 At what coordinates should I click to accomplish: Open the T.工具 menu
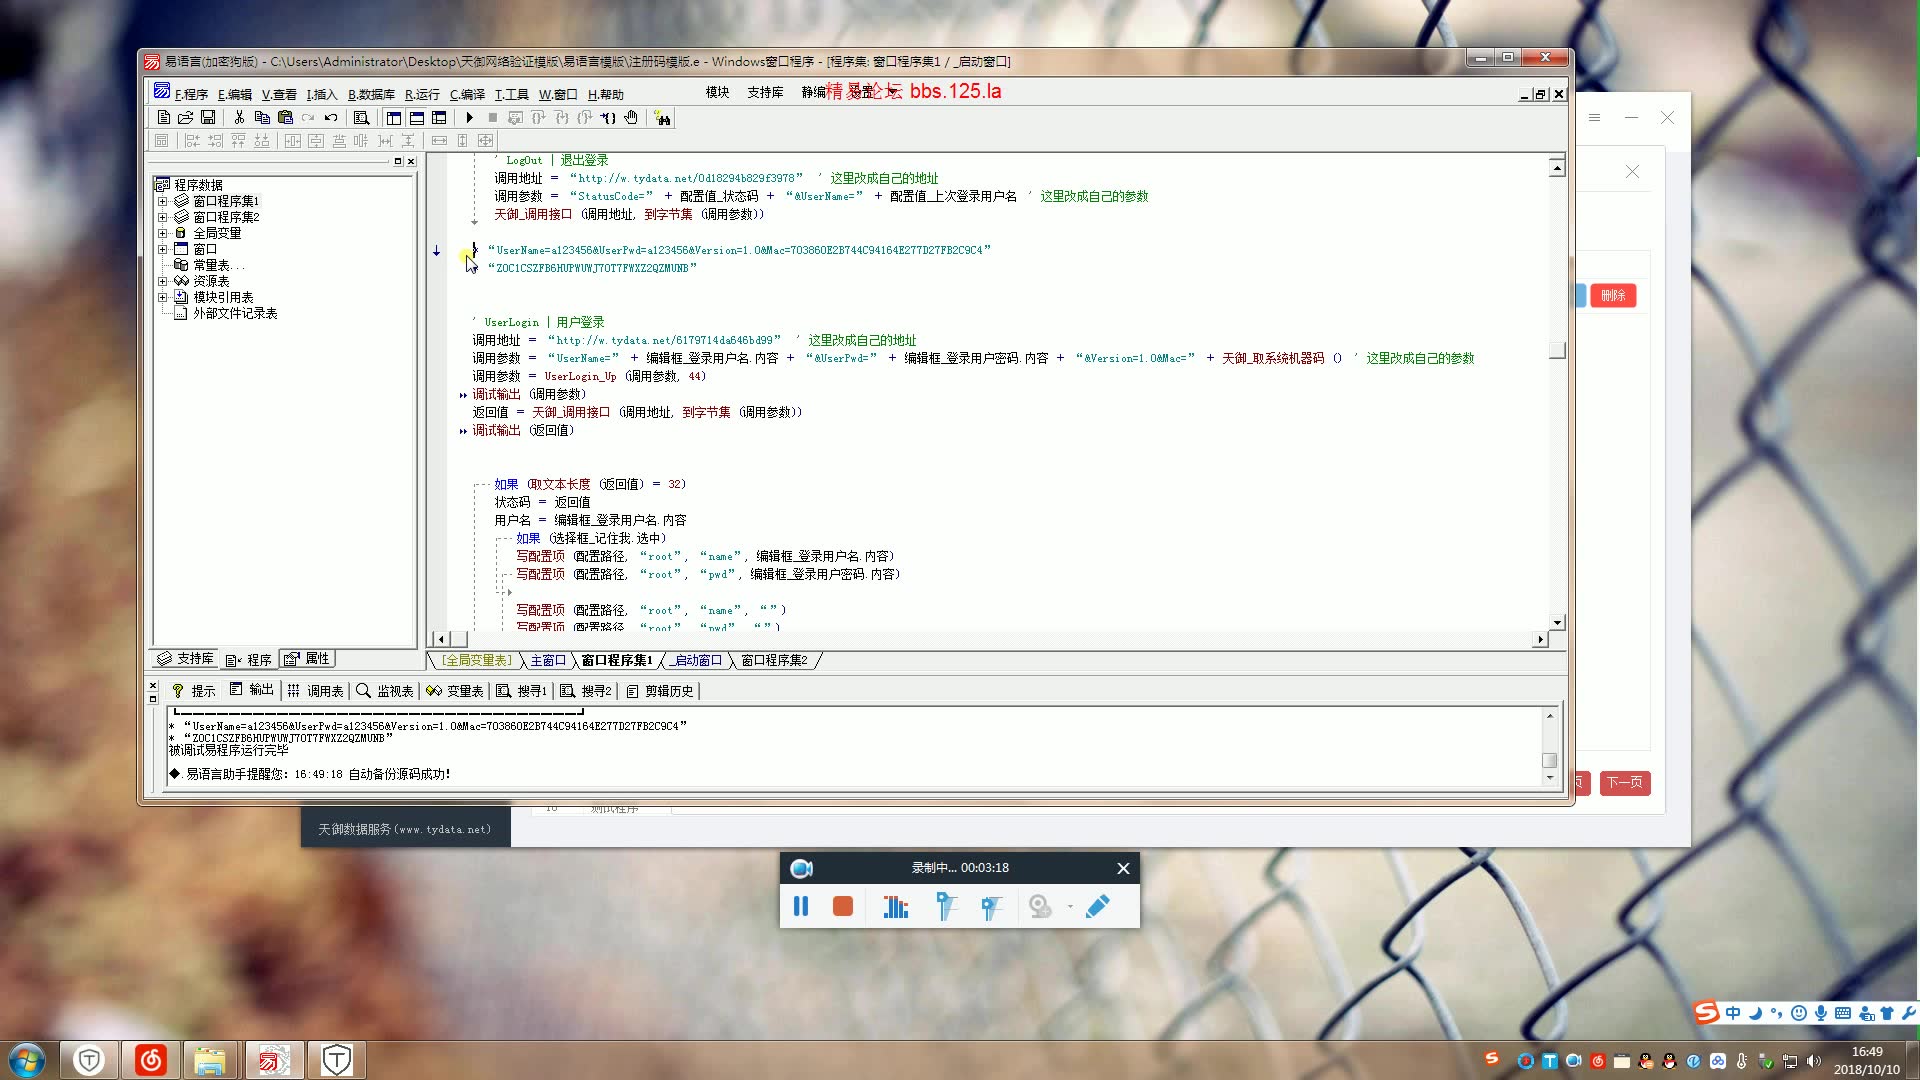point(511,94)
